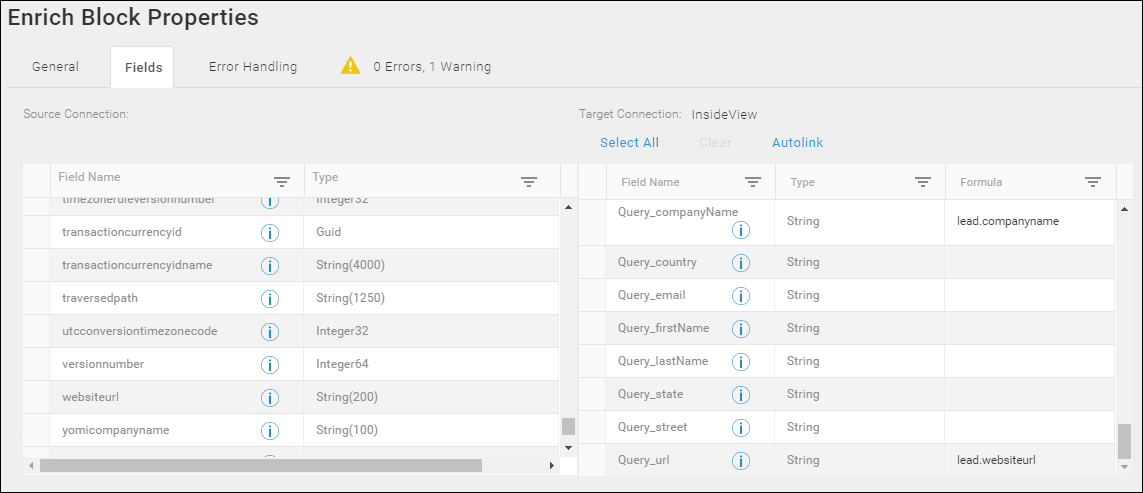Click the warning triangle icon
This screenshot has width=1143, height=493.
click(351, 66)
